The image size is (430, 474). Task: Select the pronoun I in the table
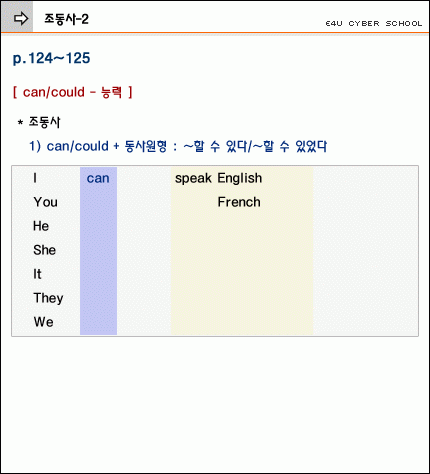[x=35, y=178]
